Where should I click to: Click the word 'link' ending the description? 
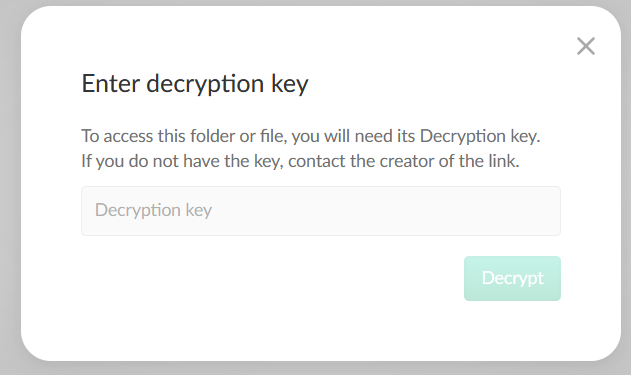tap(502, 161)
